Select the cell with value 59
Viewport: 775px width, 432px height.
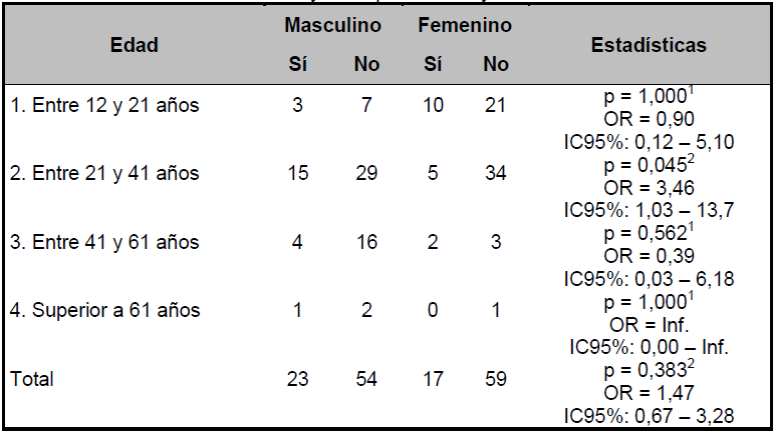(496, 379)
